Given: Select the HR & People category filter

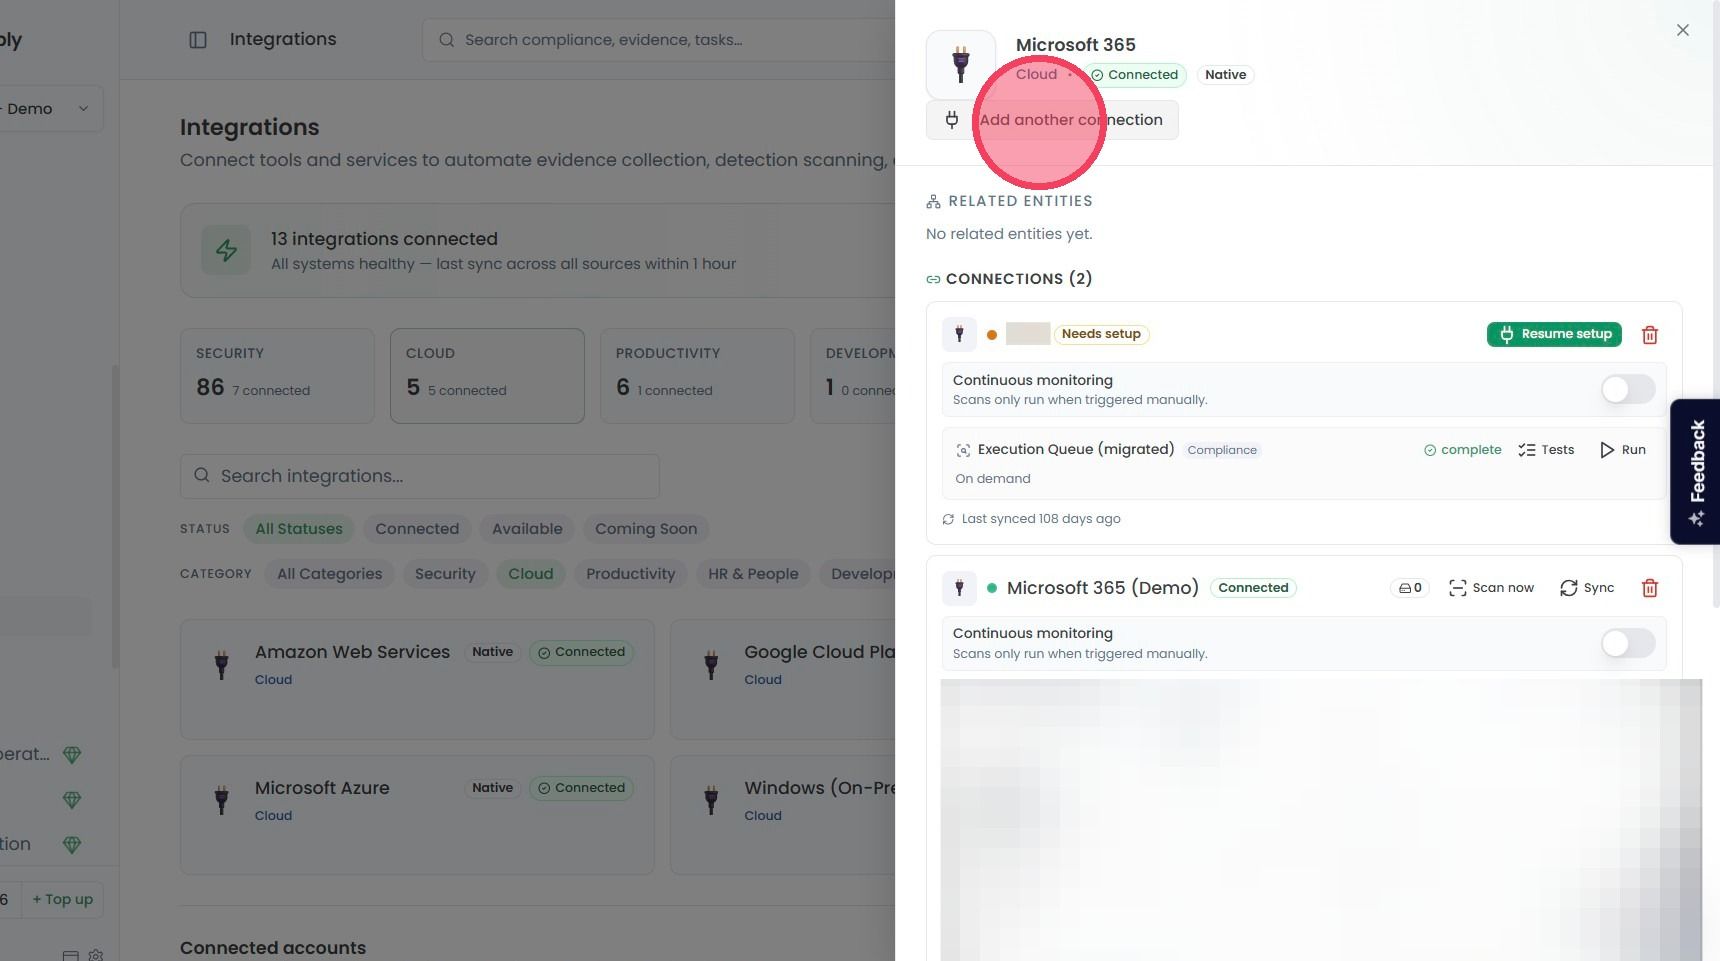Looking at the screenshot, I should [753, 574].
